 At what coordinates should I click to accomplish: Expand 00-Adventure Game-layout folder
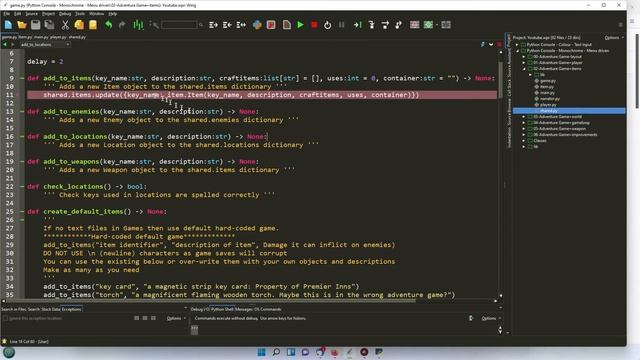tap(524, 57)
